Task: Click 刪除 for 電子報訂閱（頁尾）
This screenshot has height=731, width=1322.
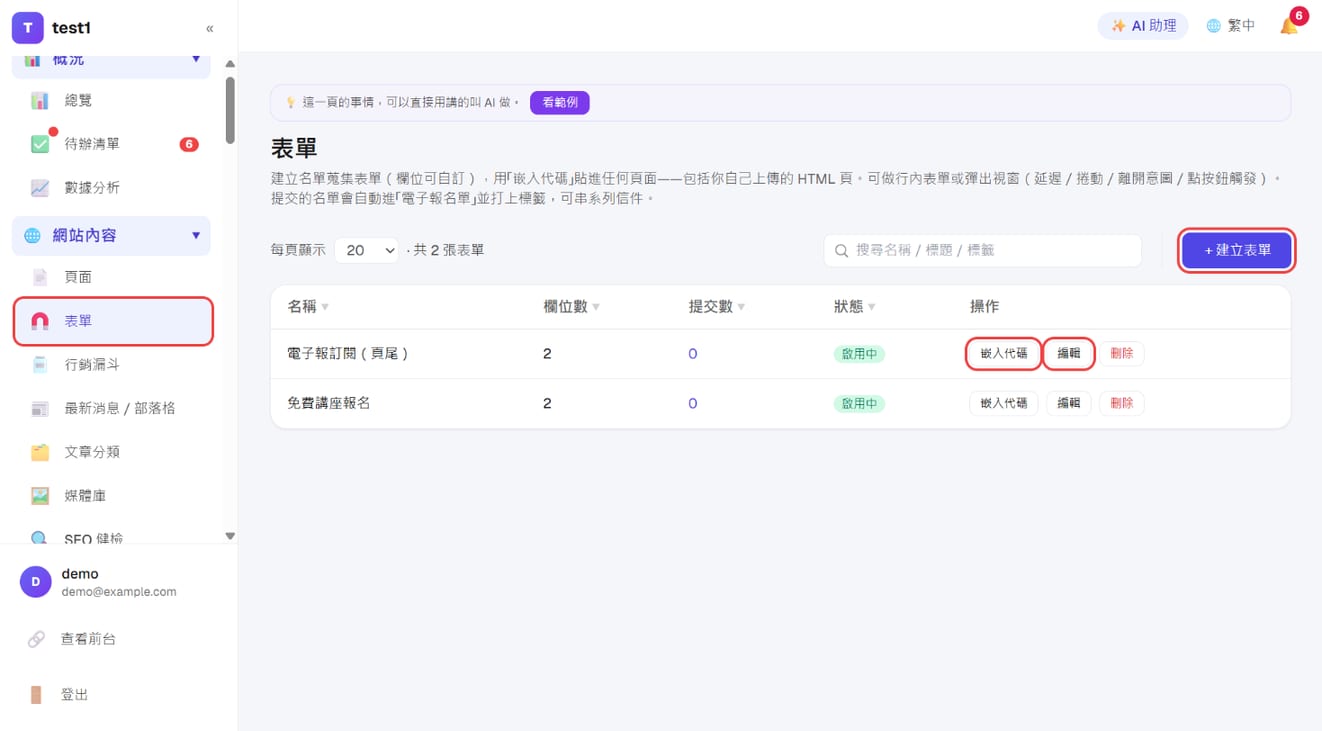Action: [x=1122, y=353]
